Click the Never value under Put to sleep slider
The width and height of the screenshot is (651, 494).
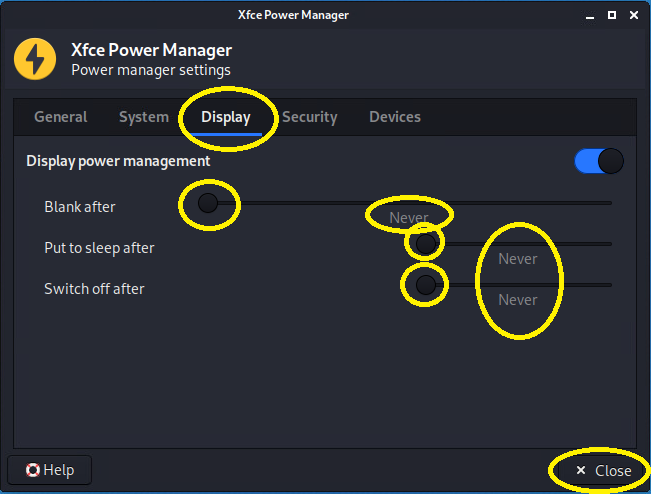(518, 259)
